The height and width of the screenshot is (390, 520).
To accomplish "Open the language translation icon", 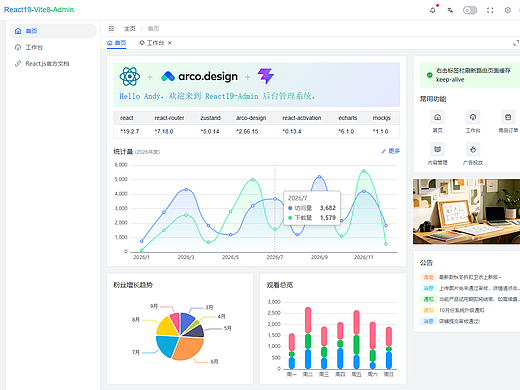I will (x=450, y=10).
